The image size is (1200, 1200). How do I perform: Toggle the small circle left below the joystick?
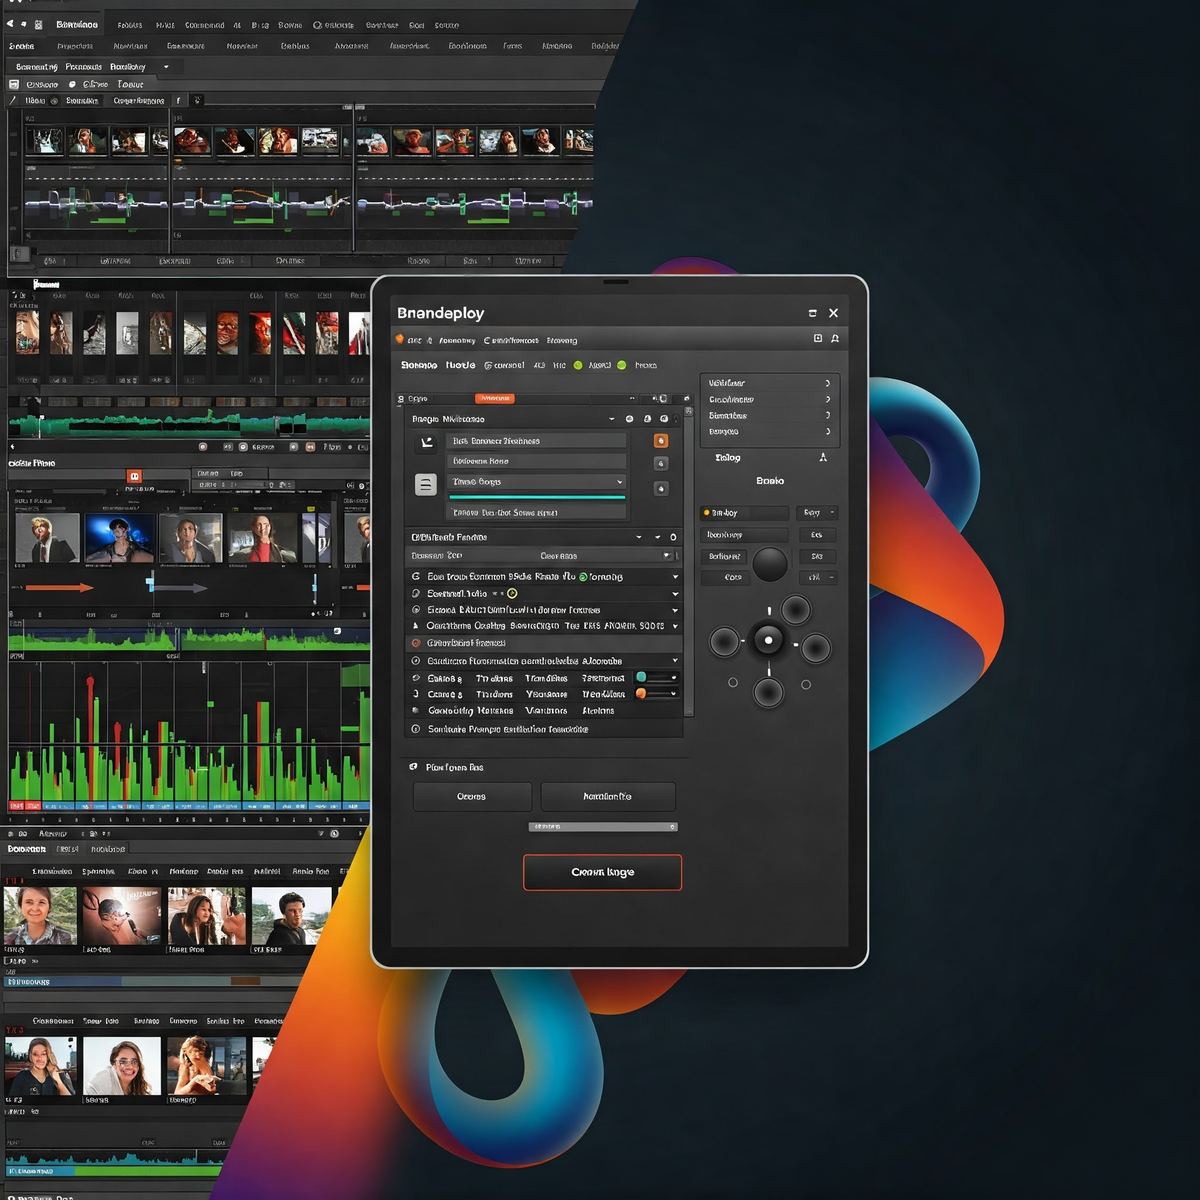click(733, 683)
